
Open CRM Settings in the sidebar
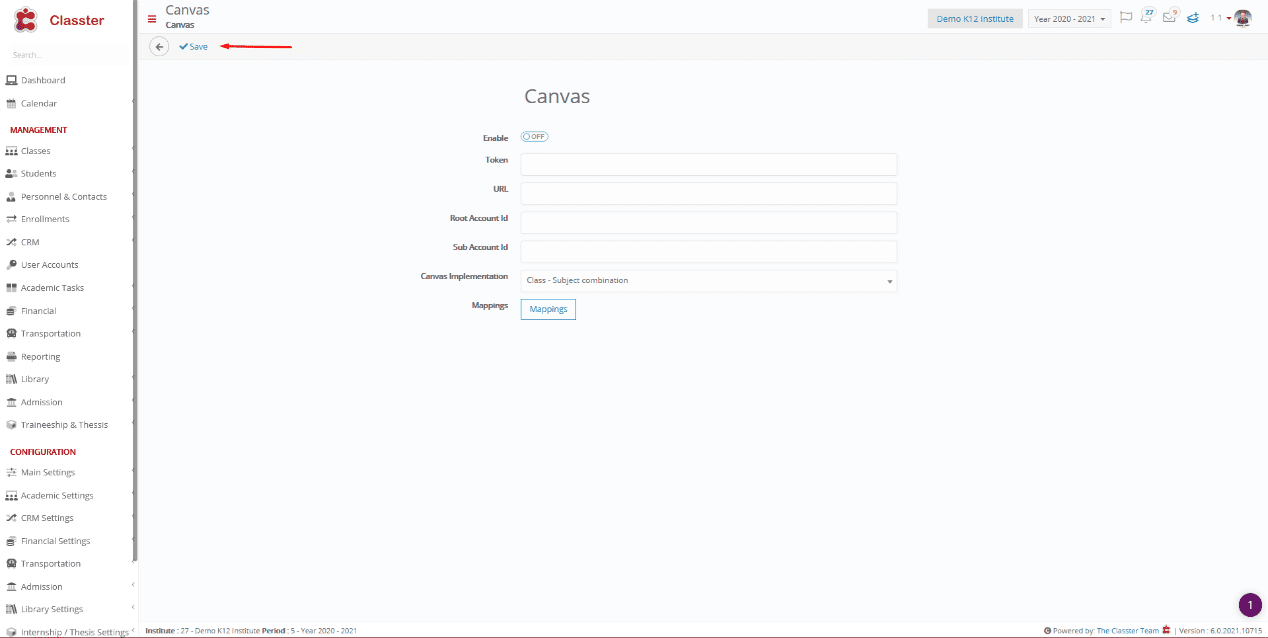click(47, 518)
